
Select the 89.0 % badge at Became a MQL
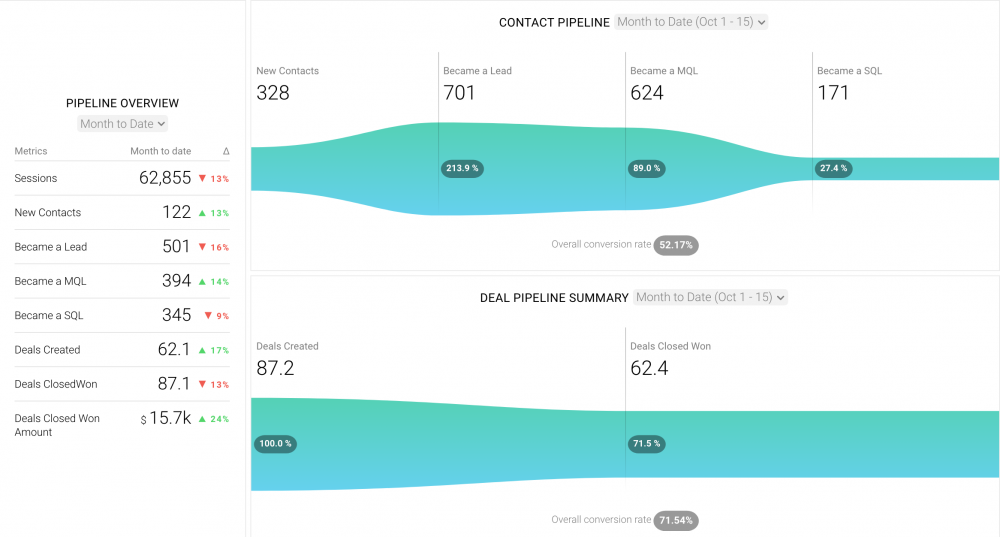(x=646, y=169)
